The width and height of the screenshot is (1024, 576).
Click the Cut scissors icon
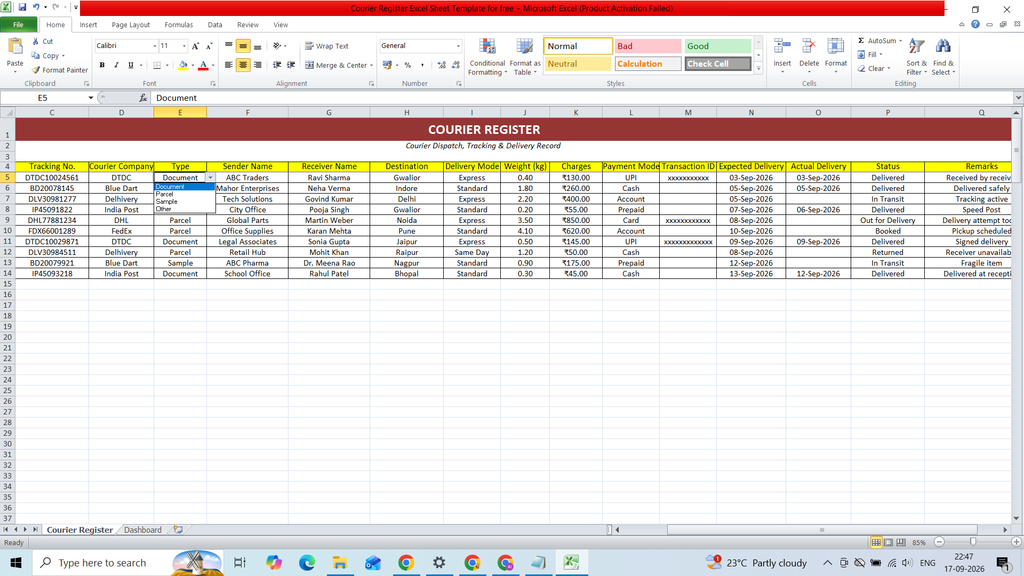(x=36, y=41)
